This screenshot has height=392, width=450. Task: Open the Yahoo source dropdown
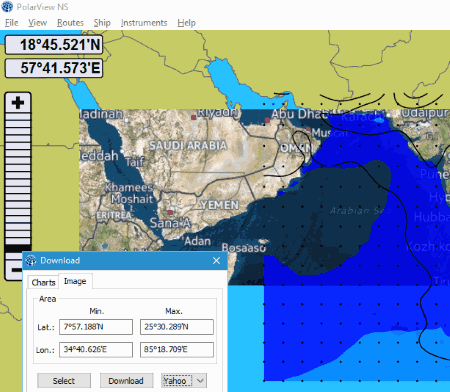[x=184, y=381]
